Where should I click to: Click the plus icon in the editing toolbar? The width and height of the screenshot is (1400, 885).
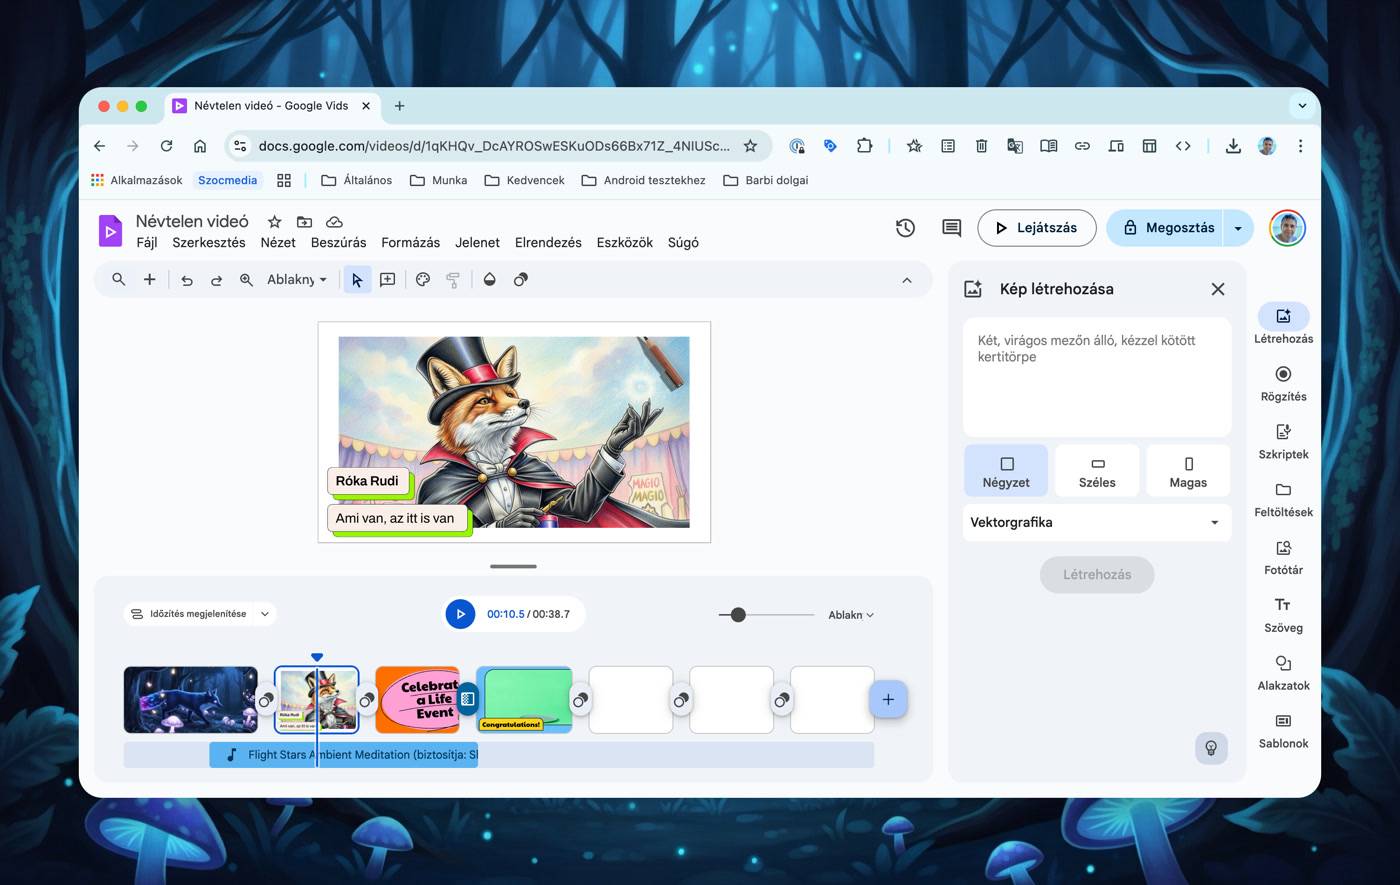(x=149, y=280)
